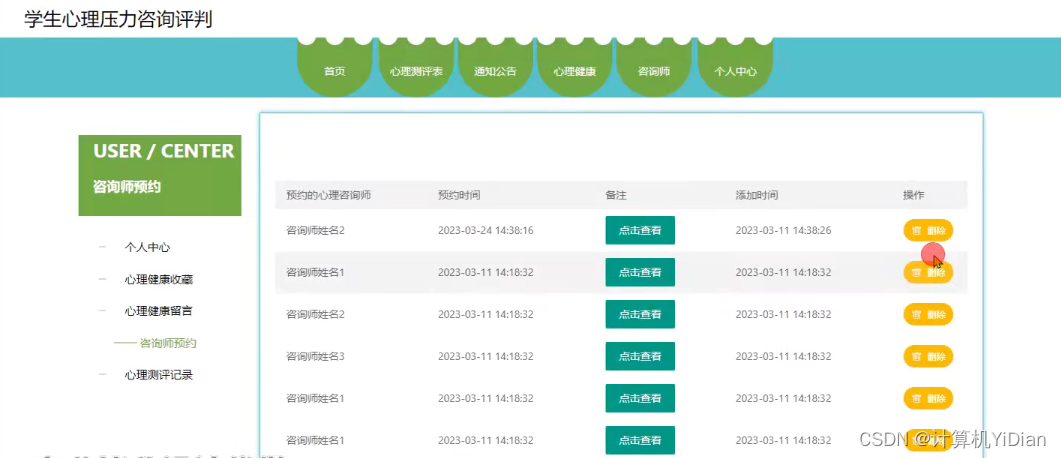
Task: Open the 通知公告 navigation tab
Action: [x=495, y=71]
